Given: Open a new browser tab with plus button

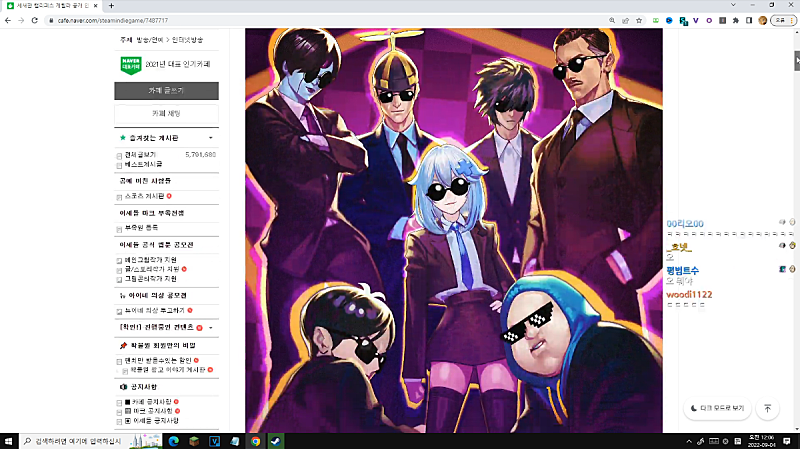Looking at the screenshot, I should (111, 6).
